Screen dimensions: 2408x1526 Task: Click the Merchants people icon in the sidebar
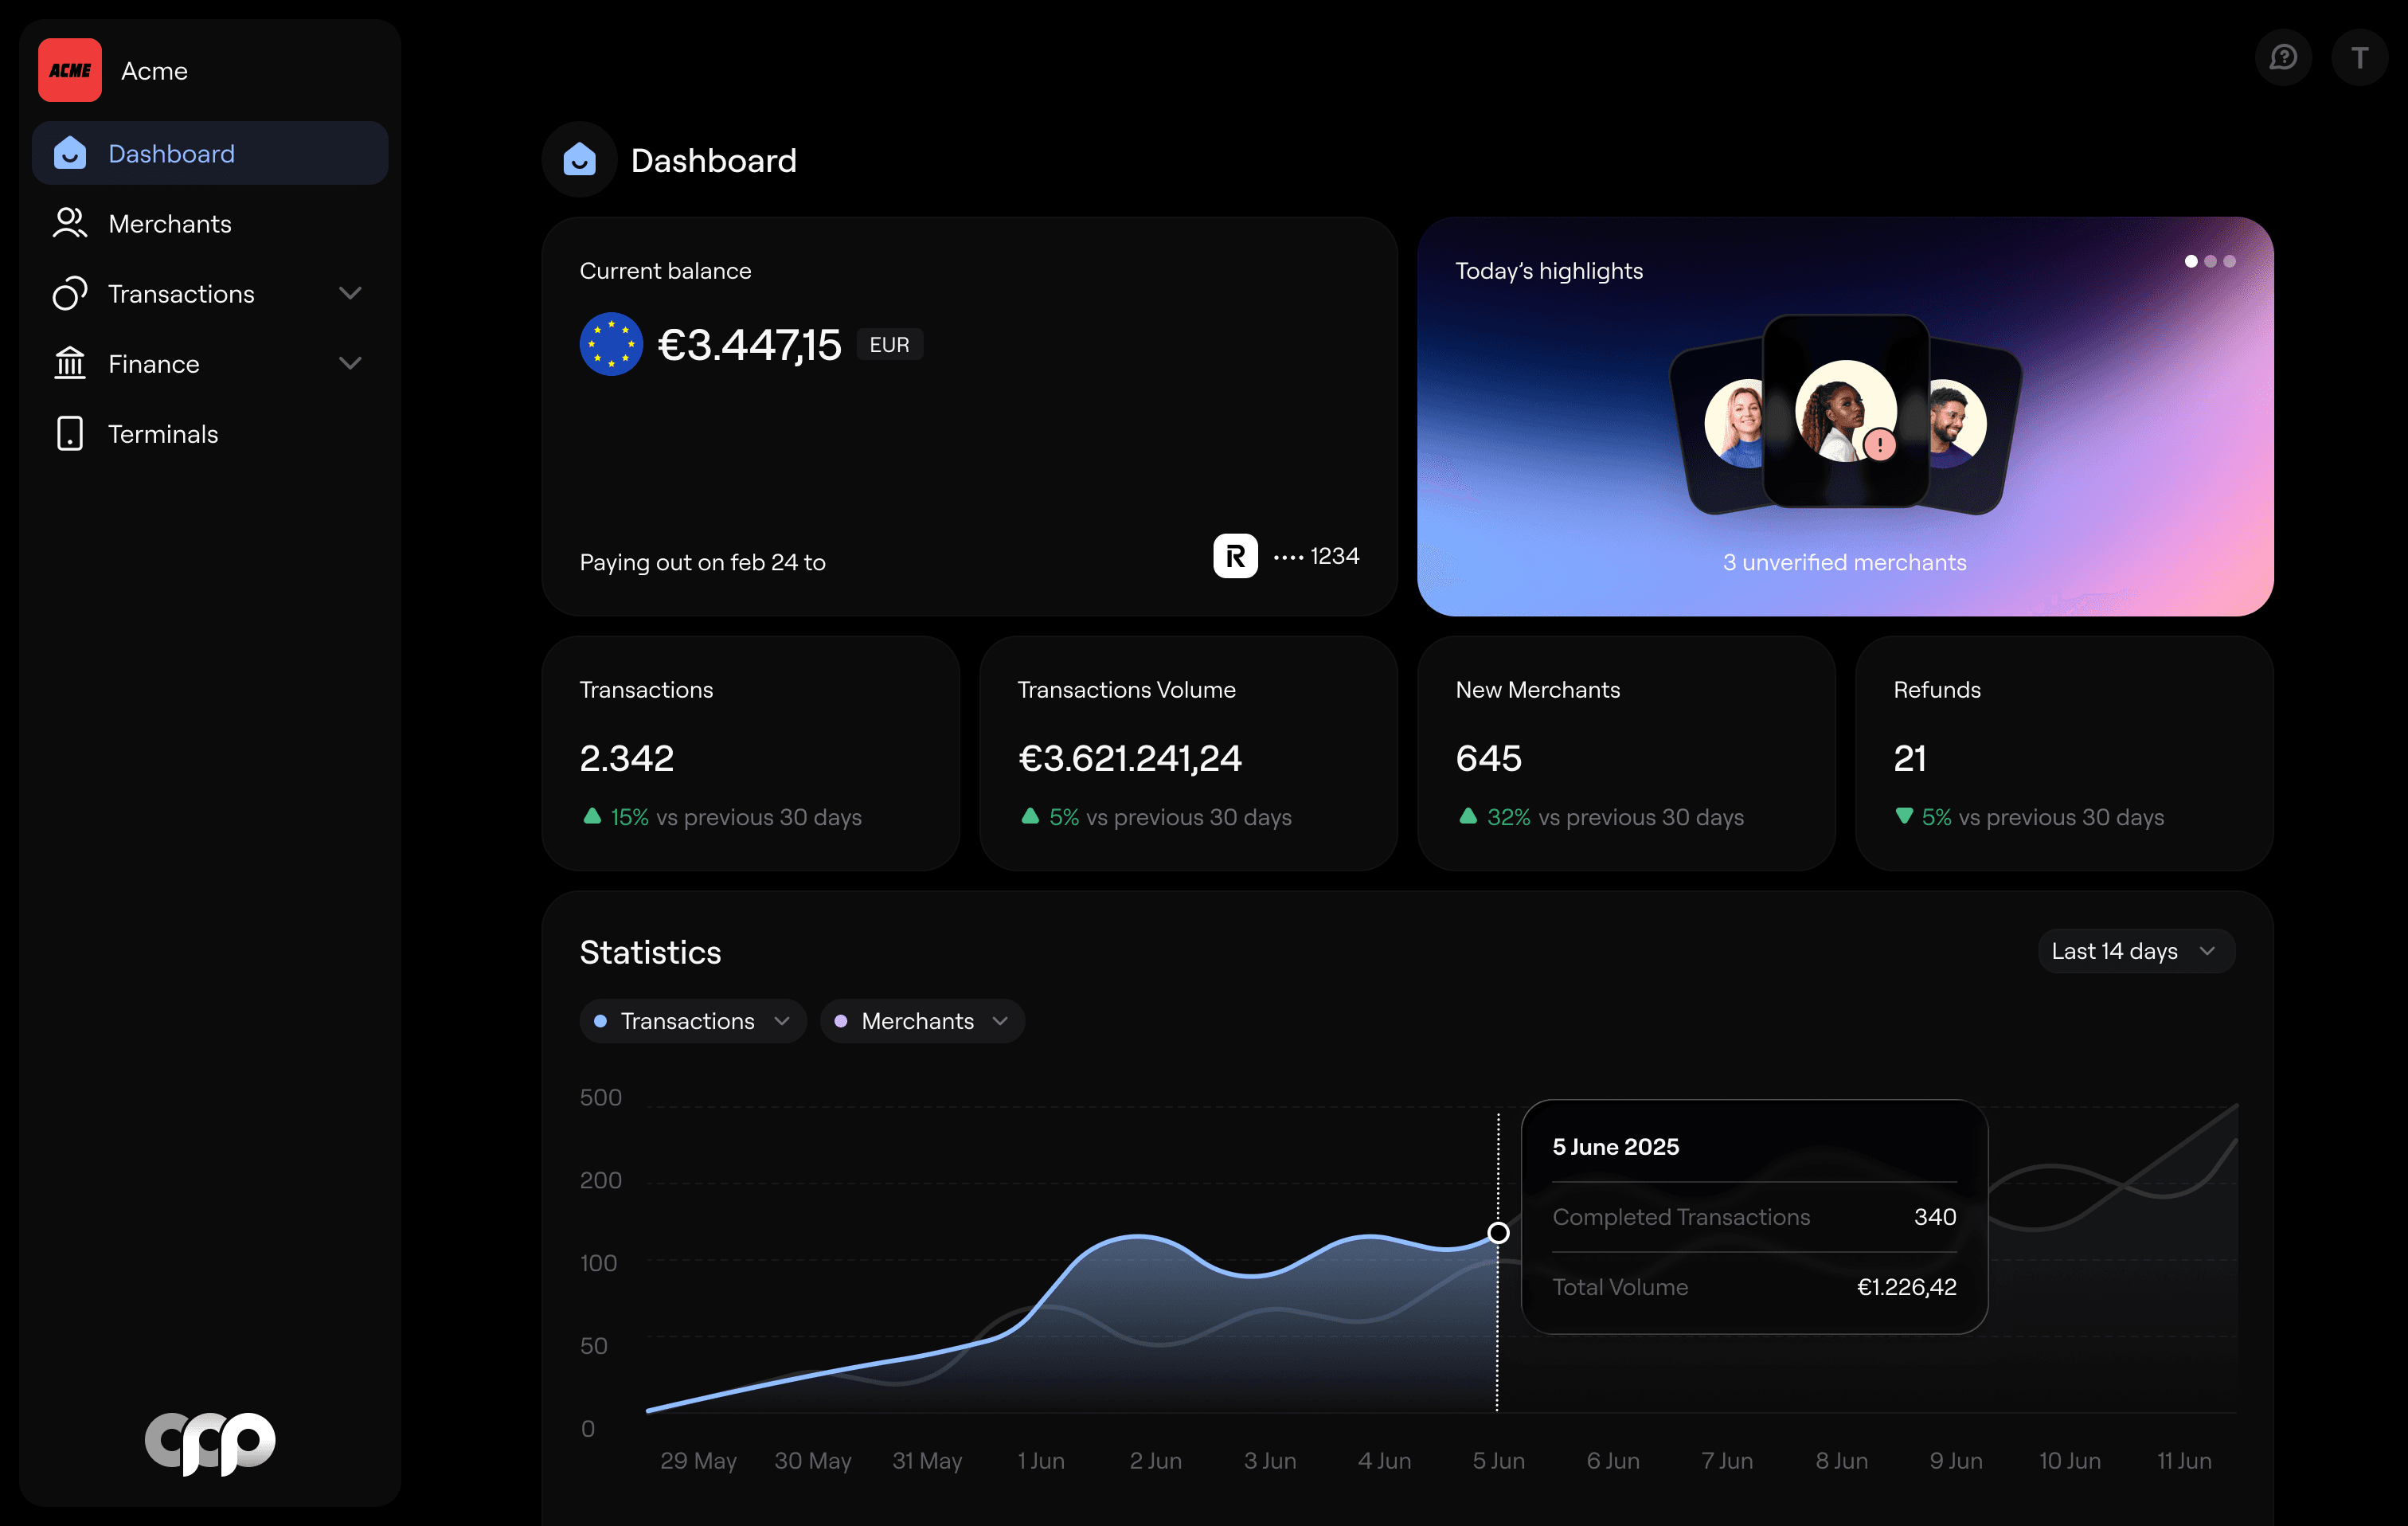(x=69, y=223)
